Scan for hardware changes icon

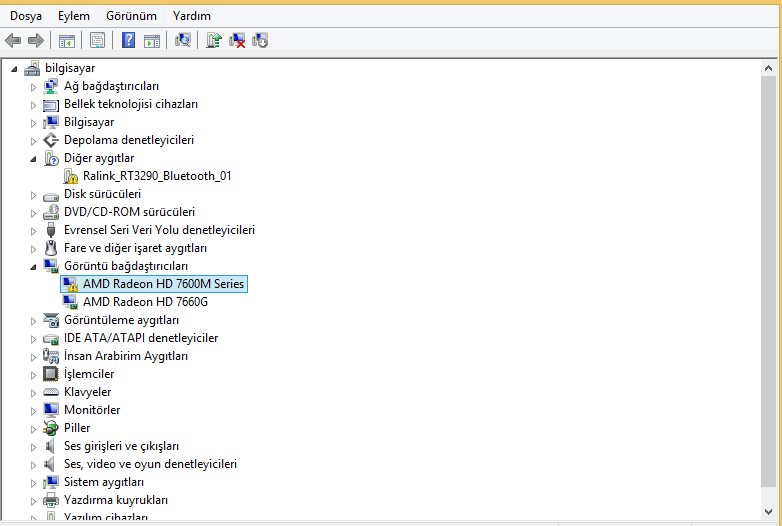click(x=183, y=40)
